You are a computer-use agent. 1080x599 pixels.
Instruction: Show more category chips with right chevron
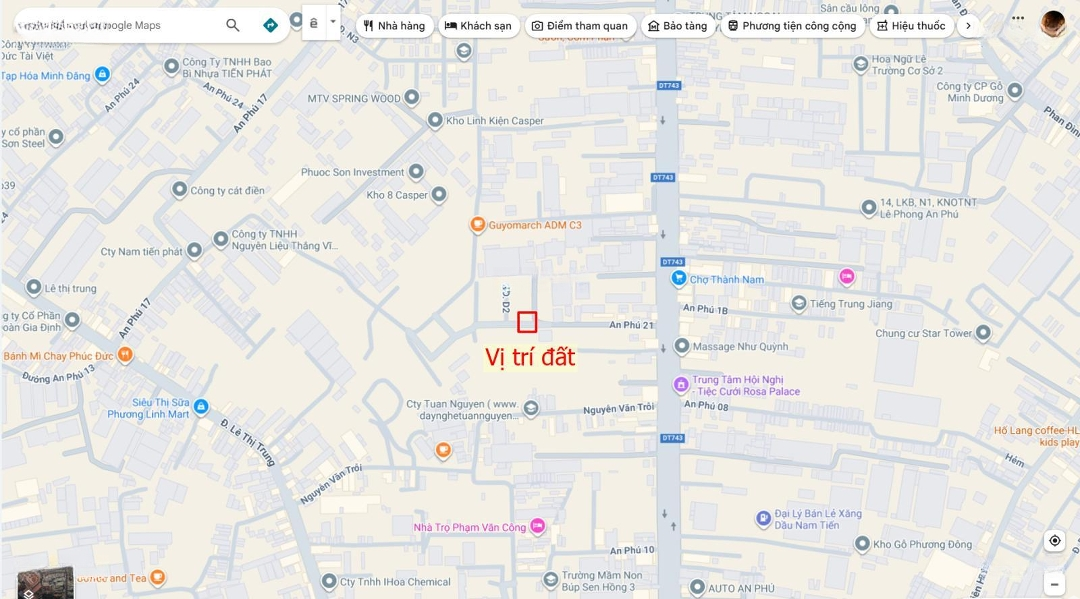pyautogui.click(x=968, y=25)
